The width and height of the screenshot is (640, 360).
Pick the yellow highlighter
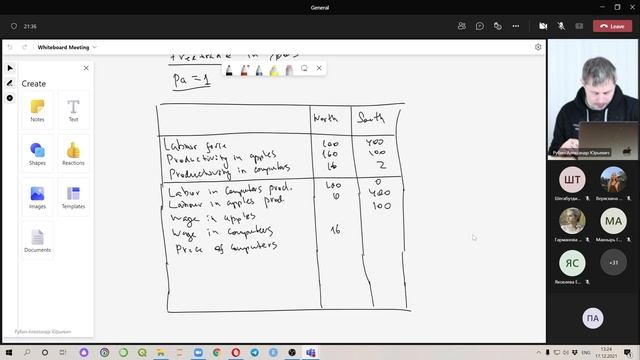coord(274,70)
